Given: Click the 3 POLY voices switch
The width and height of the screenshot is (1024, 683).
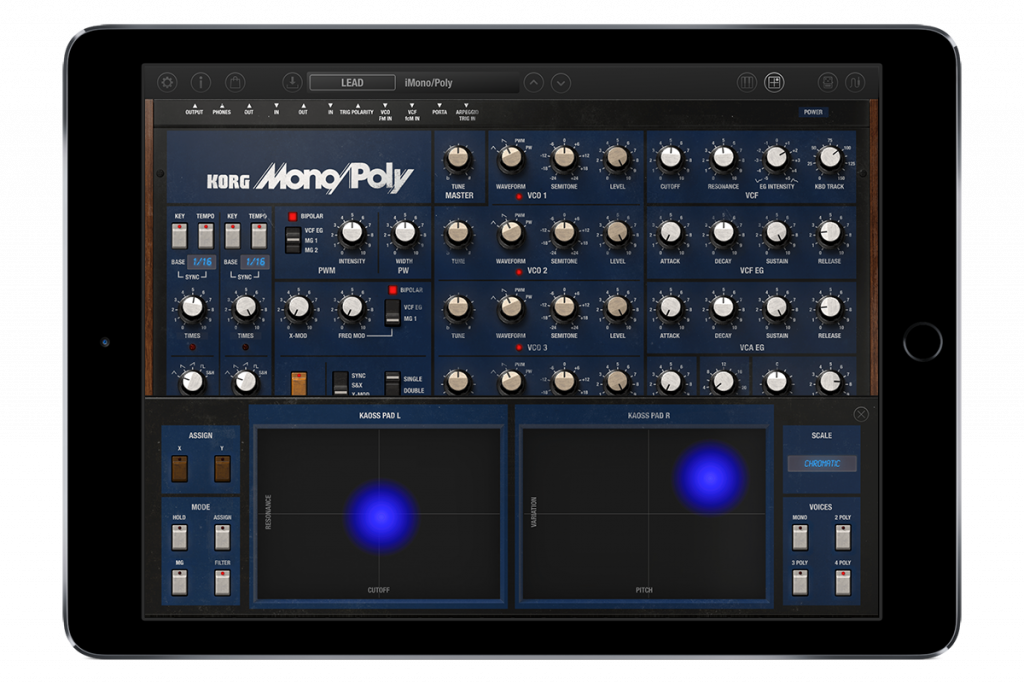Looking at the screenshot, I should [x=800, y=582].
